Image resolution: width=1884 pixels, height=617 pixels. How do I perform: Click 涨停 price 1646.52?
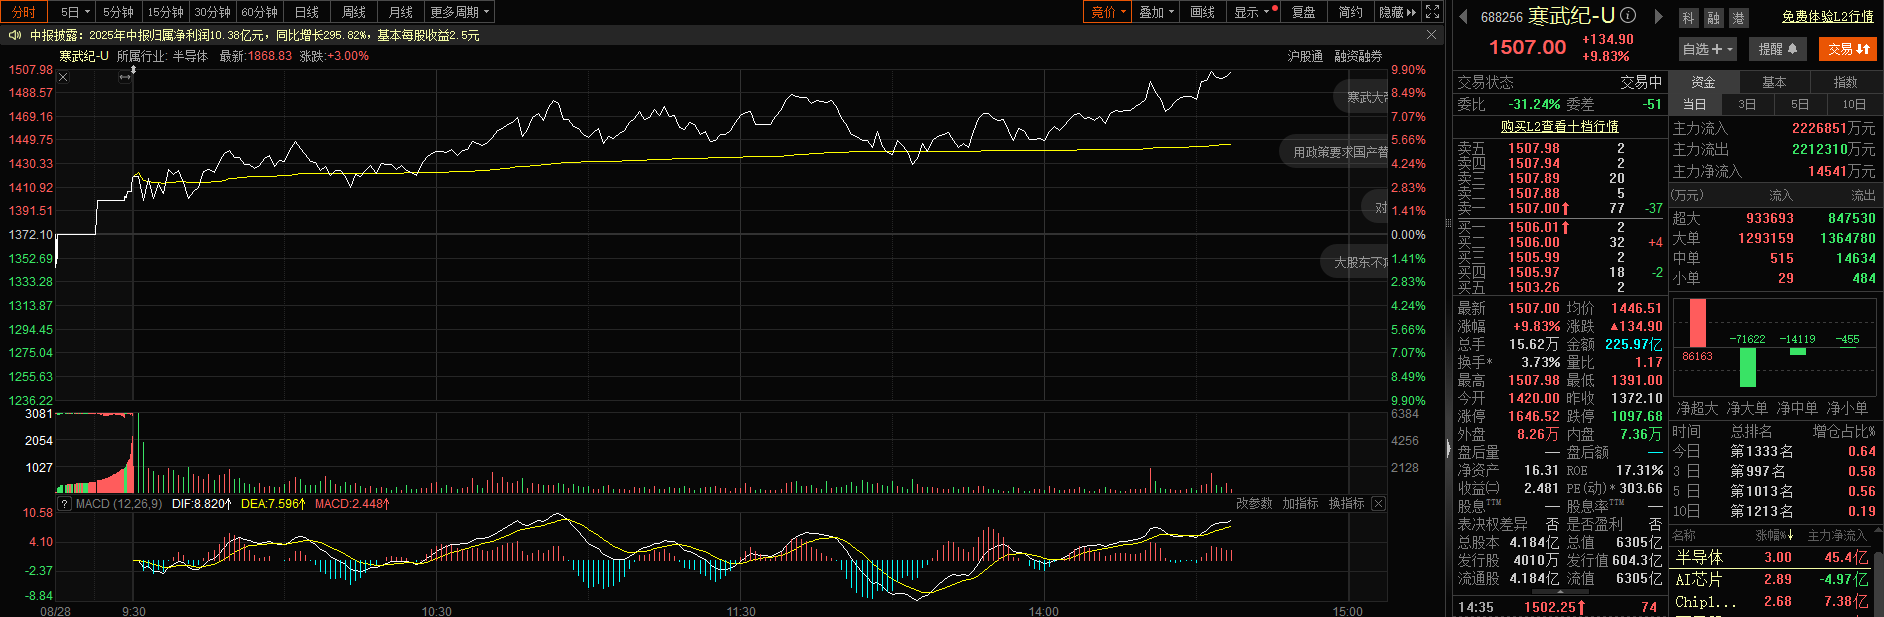point(1534,417)
